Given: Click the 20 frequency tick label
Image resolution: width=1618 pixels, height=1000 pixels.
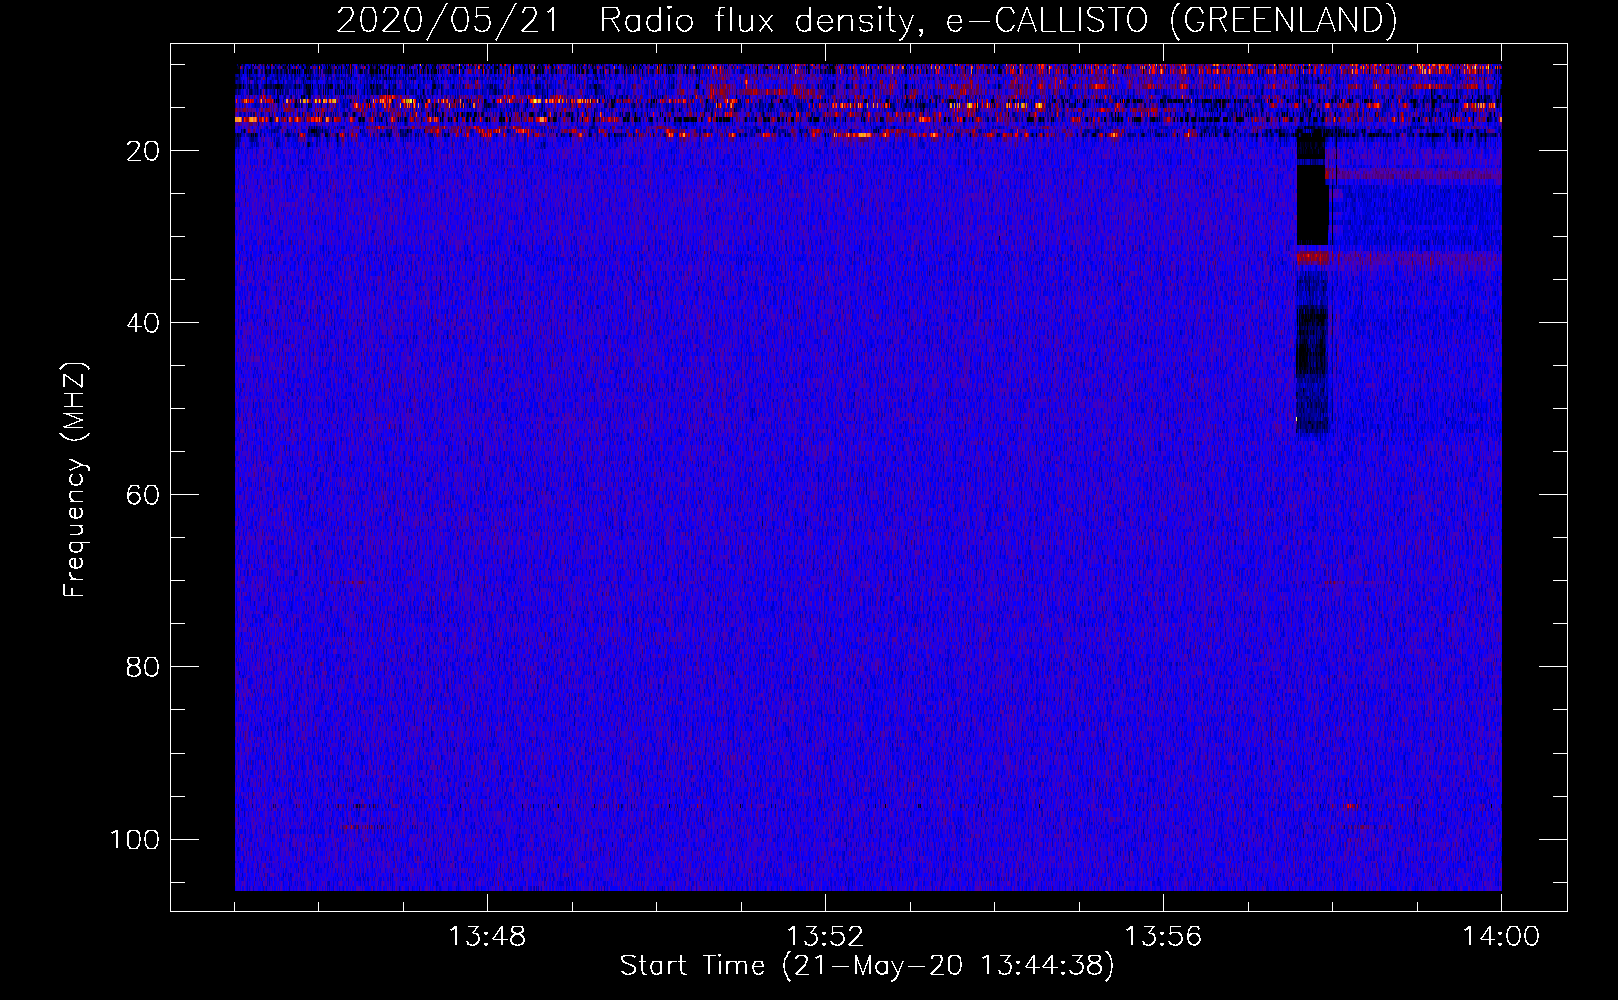Looking at the screenshot, I should [143, 151].
